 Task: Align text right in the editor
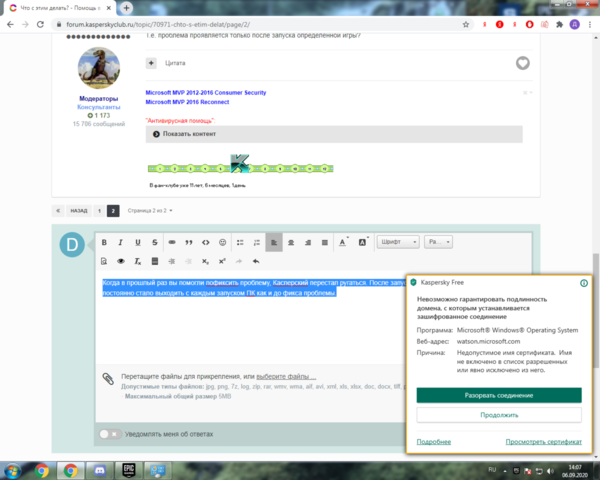[x=308, y=242]
